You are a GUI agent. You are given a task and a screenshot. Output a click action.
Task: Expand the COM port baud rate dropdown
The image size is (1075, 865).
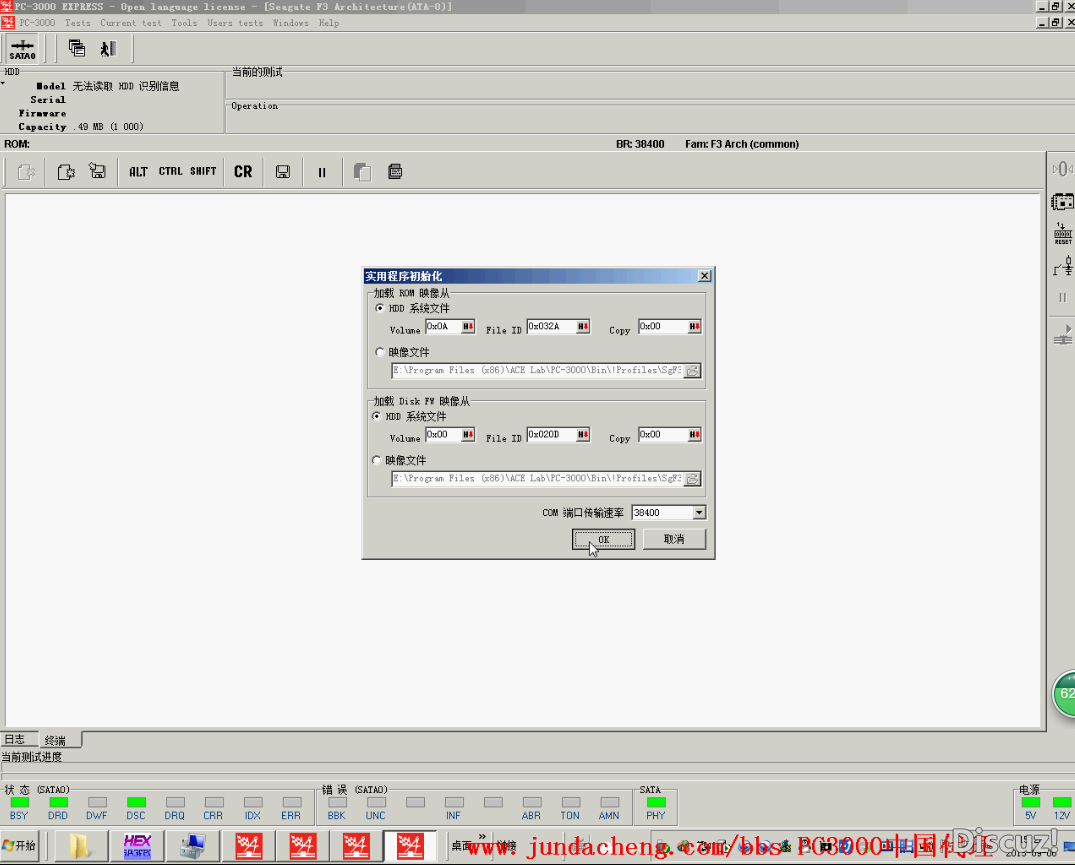(699, 513)
